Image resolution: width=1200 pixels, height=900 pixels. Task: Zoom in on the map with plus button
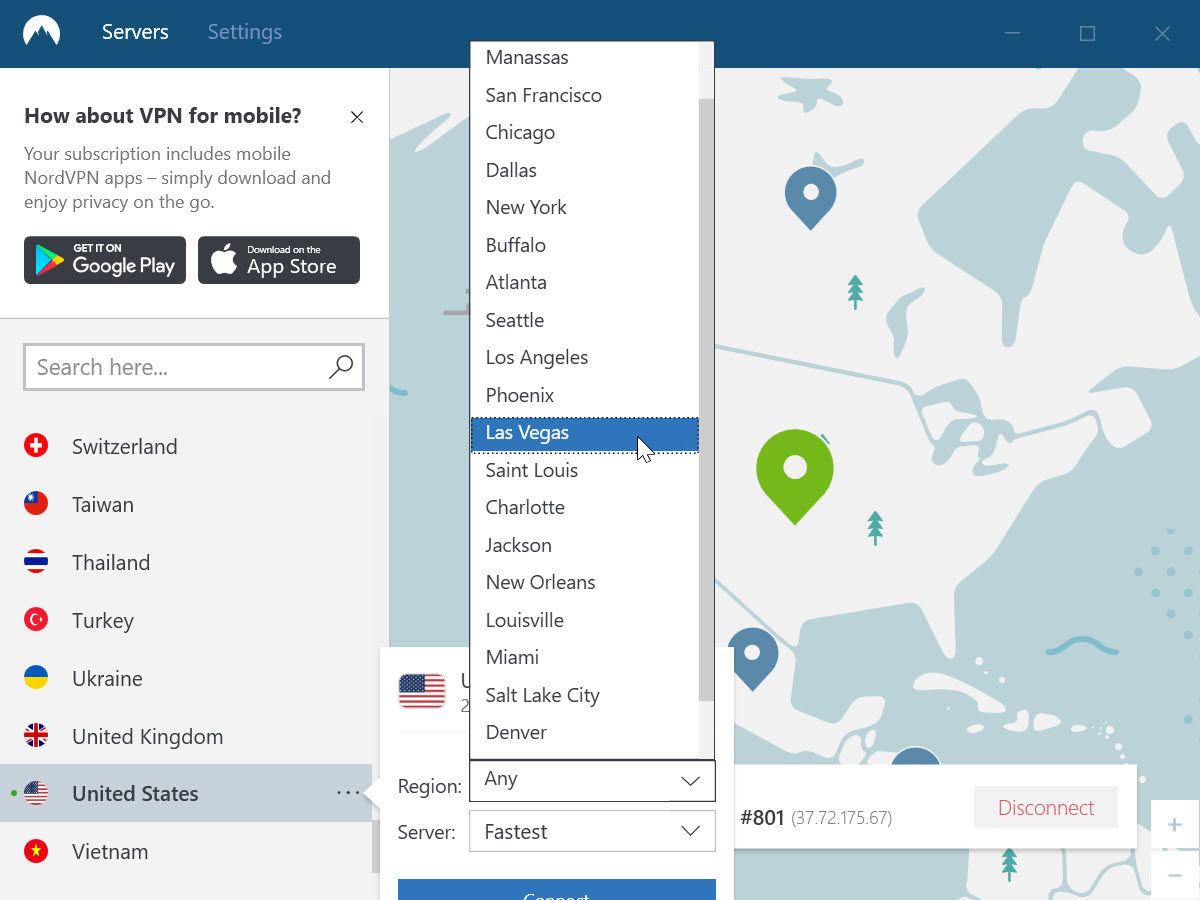click(x=1175, y=825)
